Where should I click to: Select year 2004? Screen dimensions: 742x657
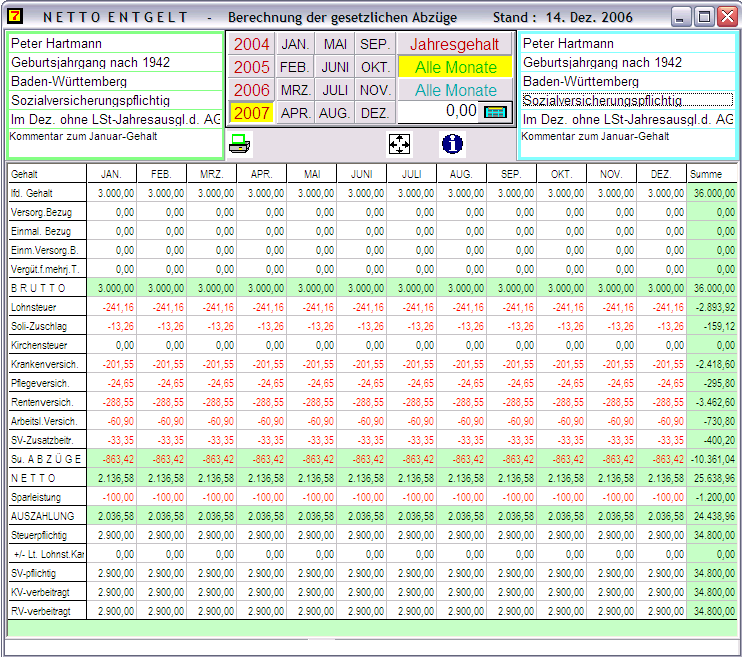(252, 44)
